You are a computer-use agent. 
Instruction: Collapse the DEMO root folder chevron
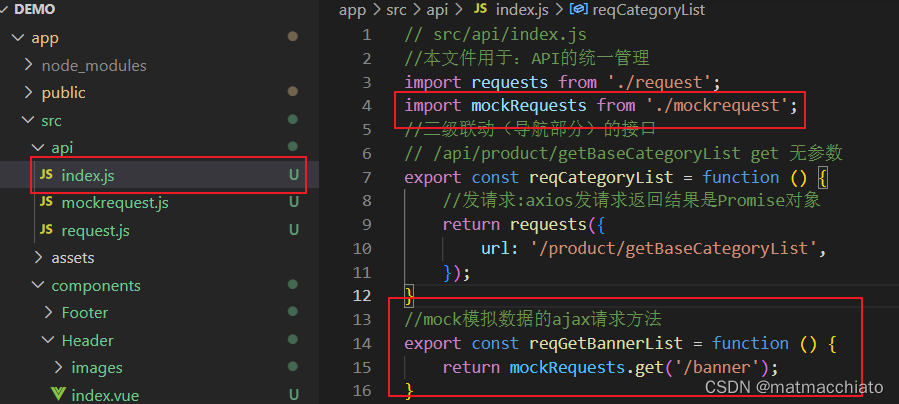[x=6, y=10]
